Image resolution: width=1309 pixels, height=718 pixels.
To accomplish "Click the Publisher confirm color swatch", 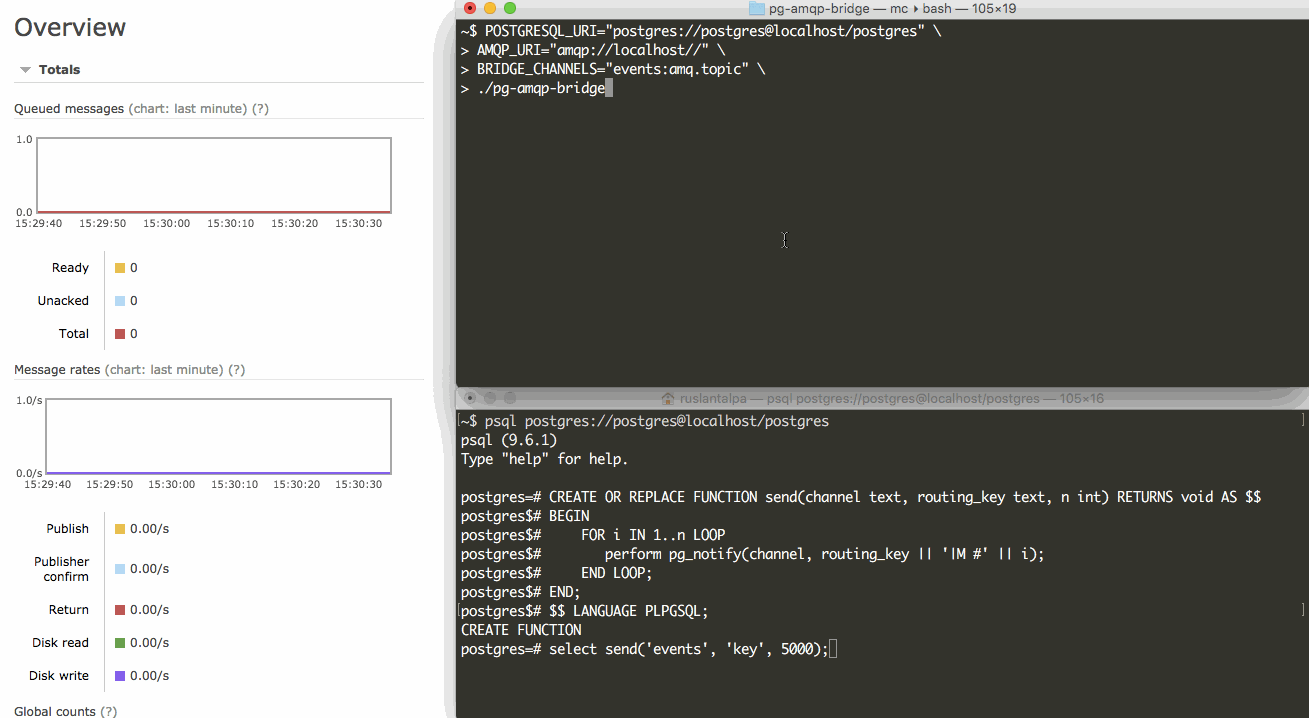I will point(120,569).
